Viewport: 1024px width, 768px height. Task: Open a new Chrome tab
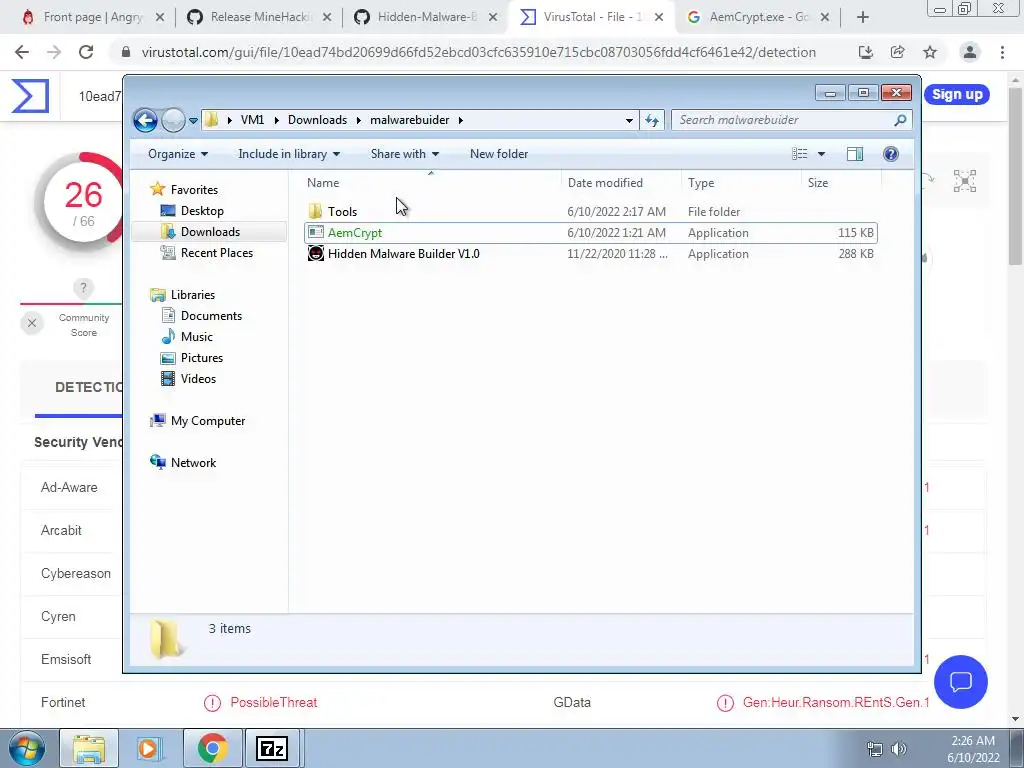coord(863,18)
